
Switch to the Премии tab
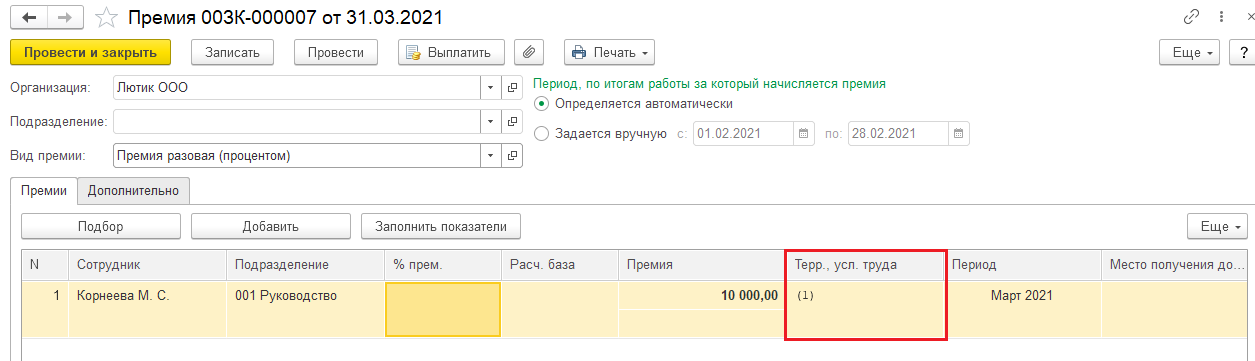(x=44, y=190)
